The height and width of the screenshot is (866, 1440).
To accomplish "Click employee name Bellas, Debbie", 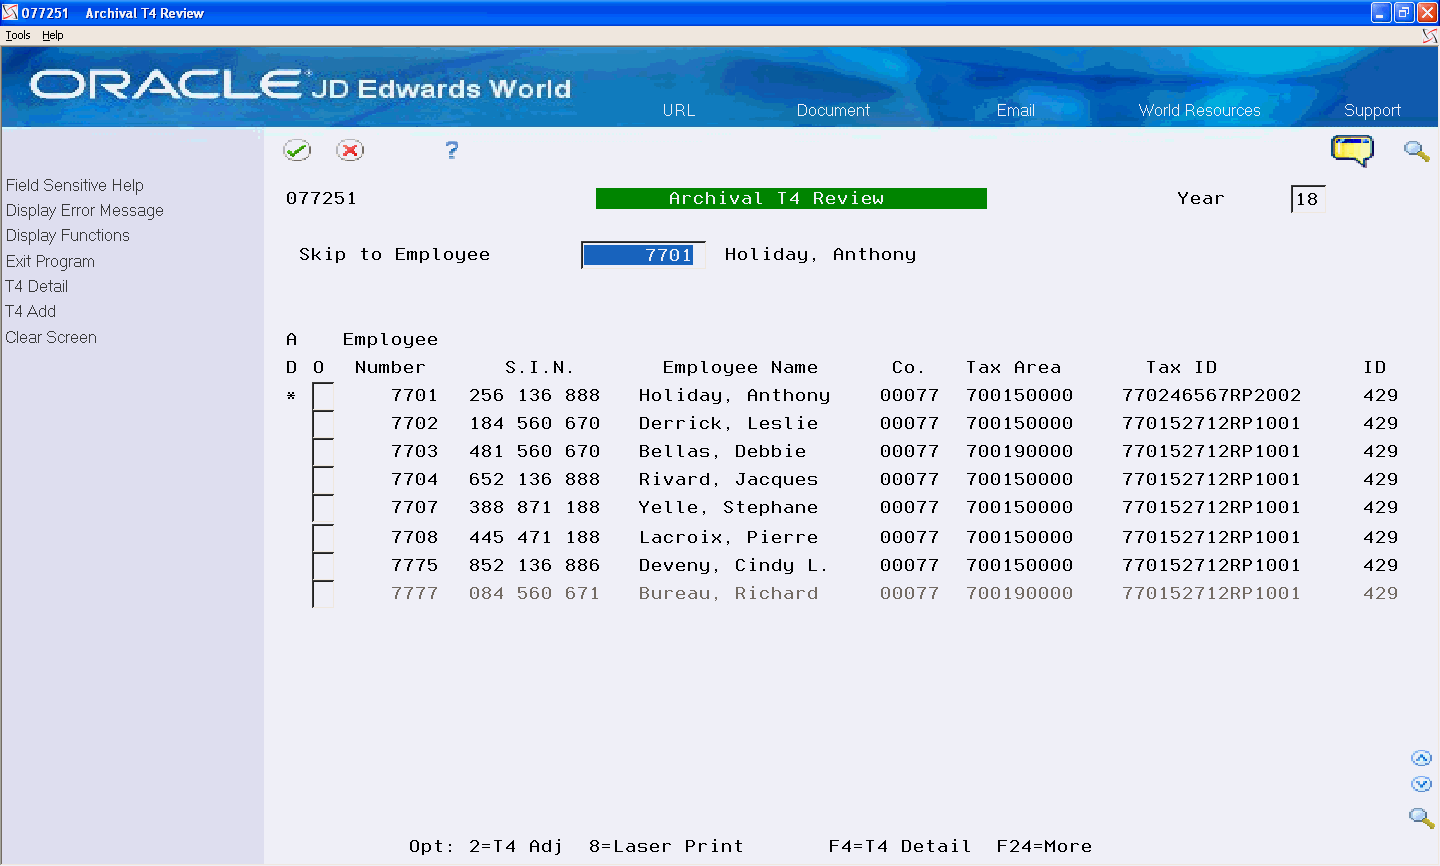I will coord(722,452).
